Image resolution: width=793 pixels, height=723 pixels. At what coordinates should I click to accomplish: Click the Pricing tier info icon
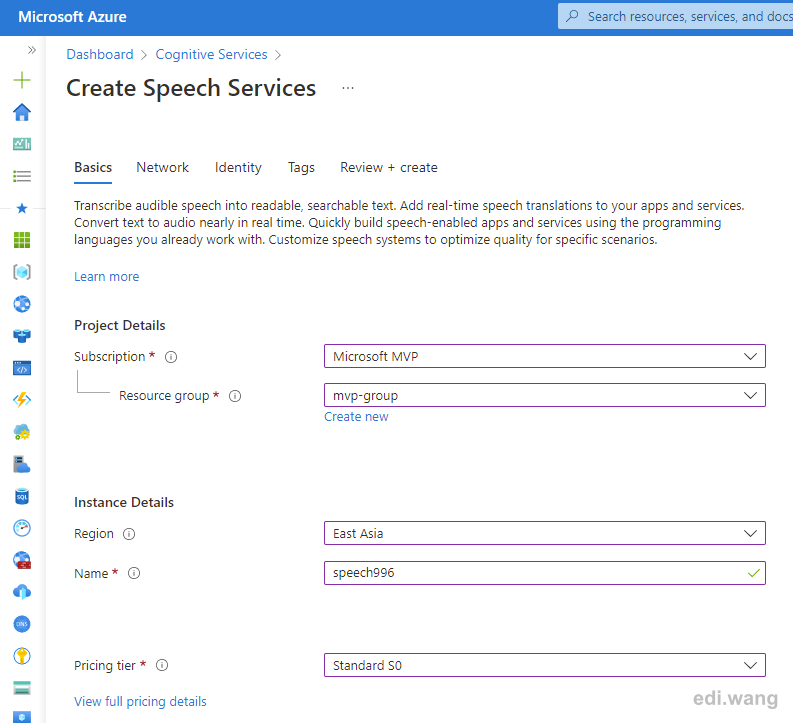[x=162, y=665]
